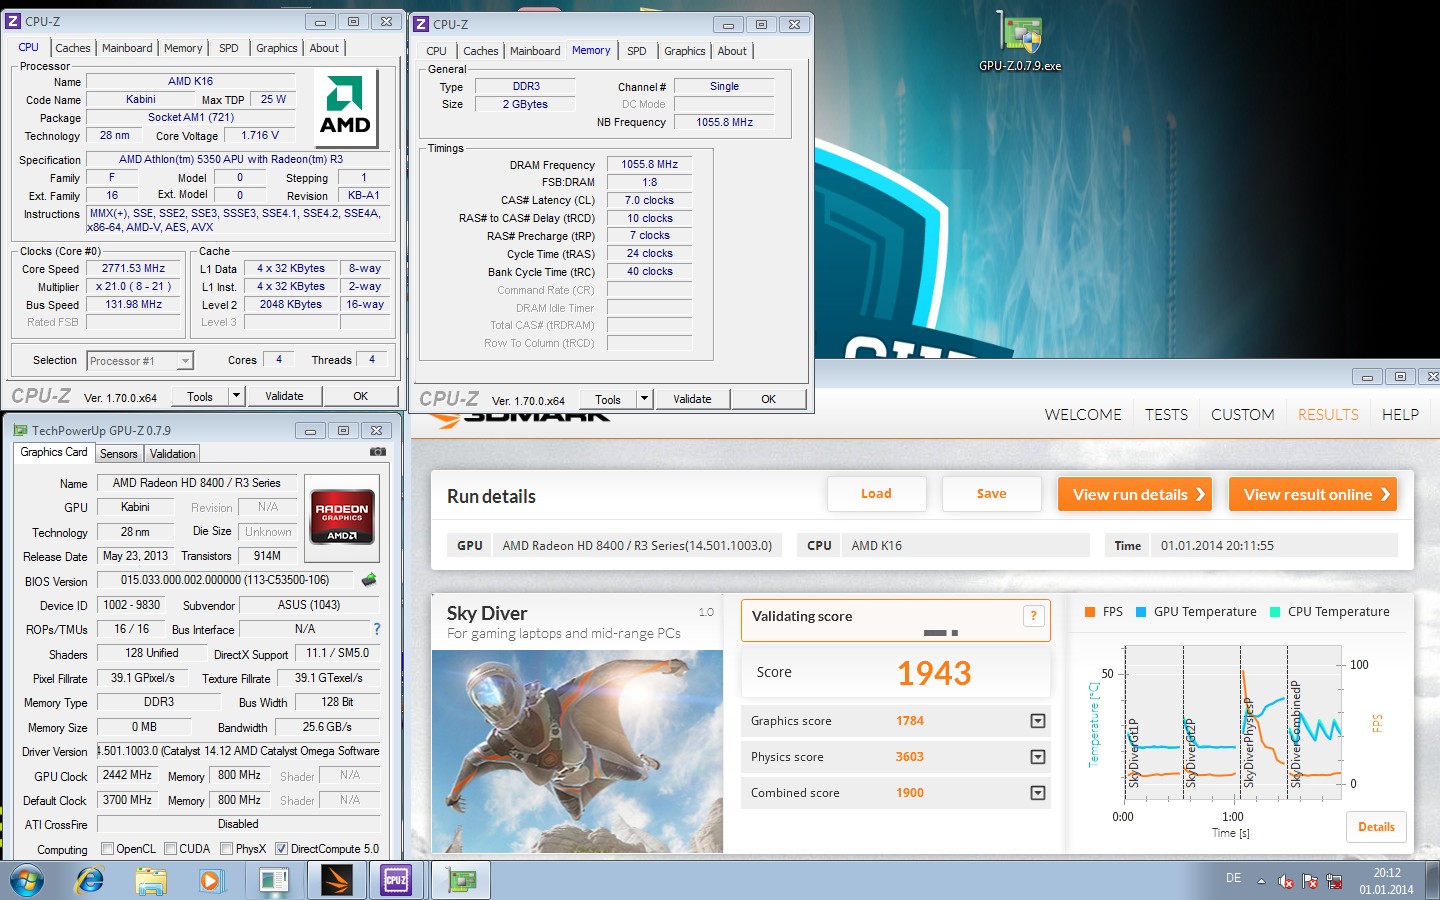Switch to Mainboard tab in left CPU-Z
The height and width of the screenshot is (900, 1440).
(127, 48)
